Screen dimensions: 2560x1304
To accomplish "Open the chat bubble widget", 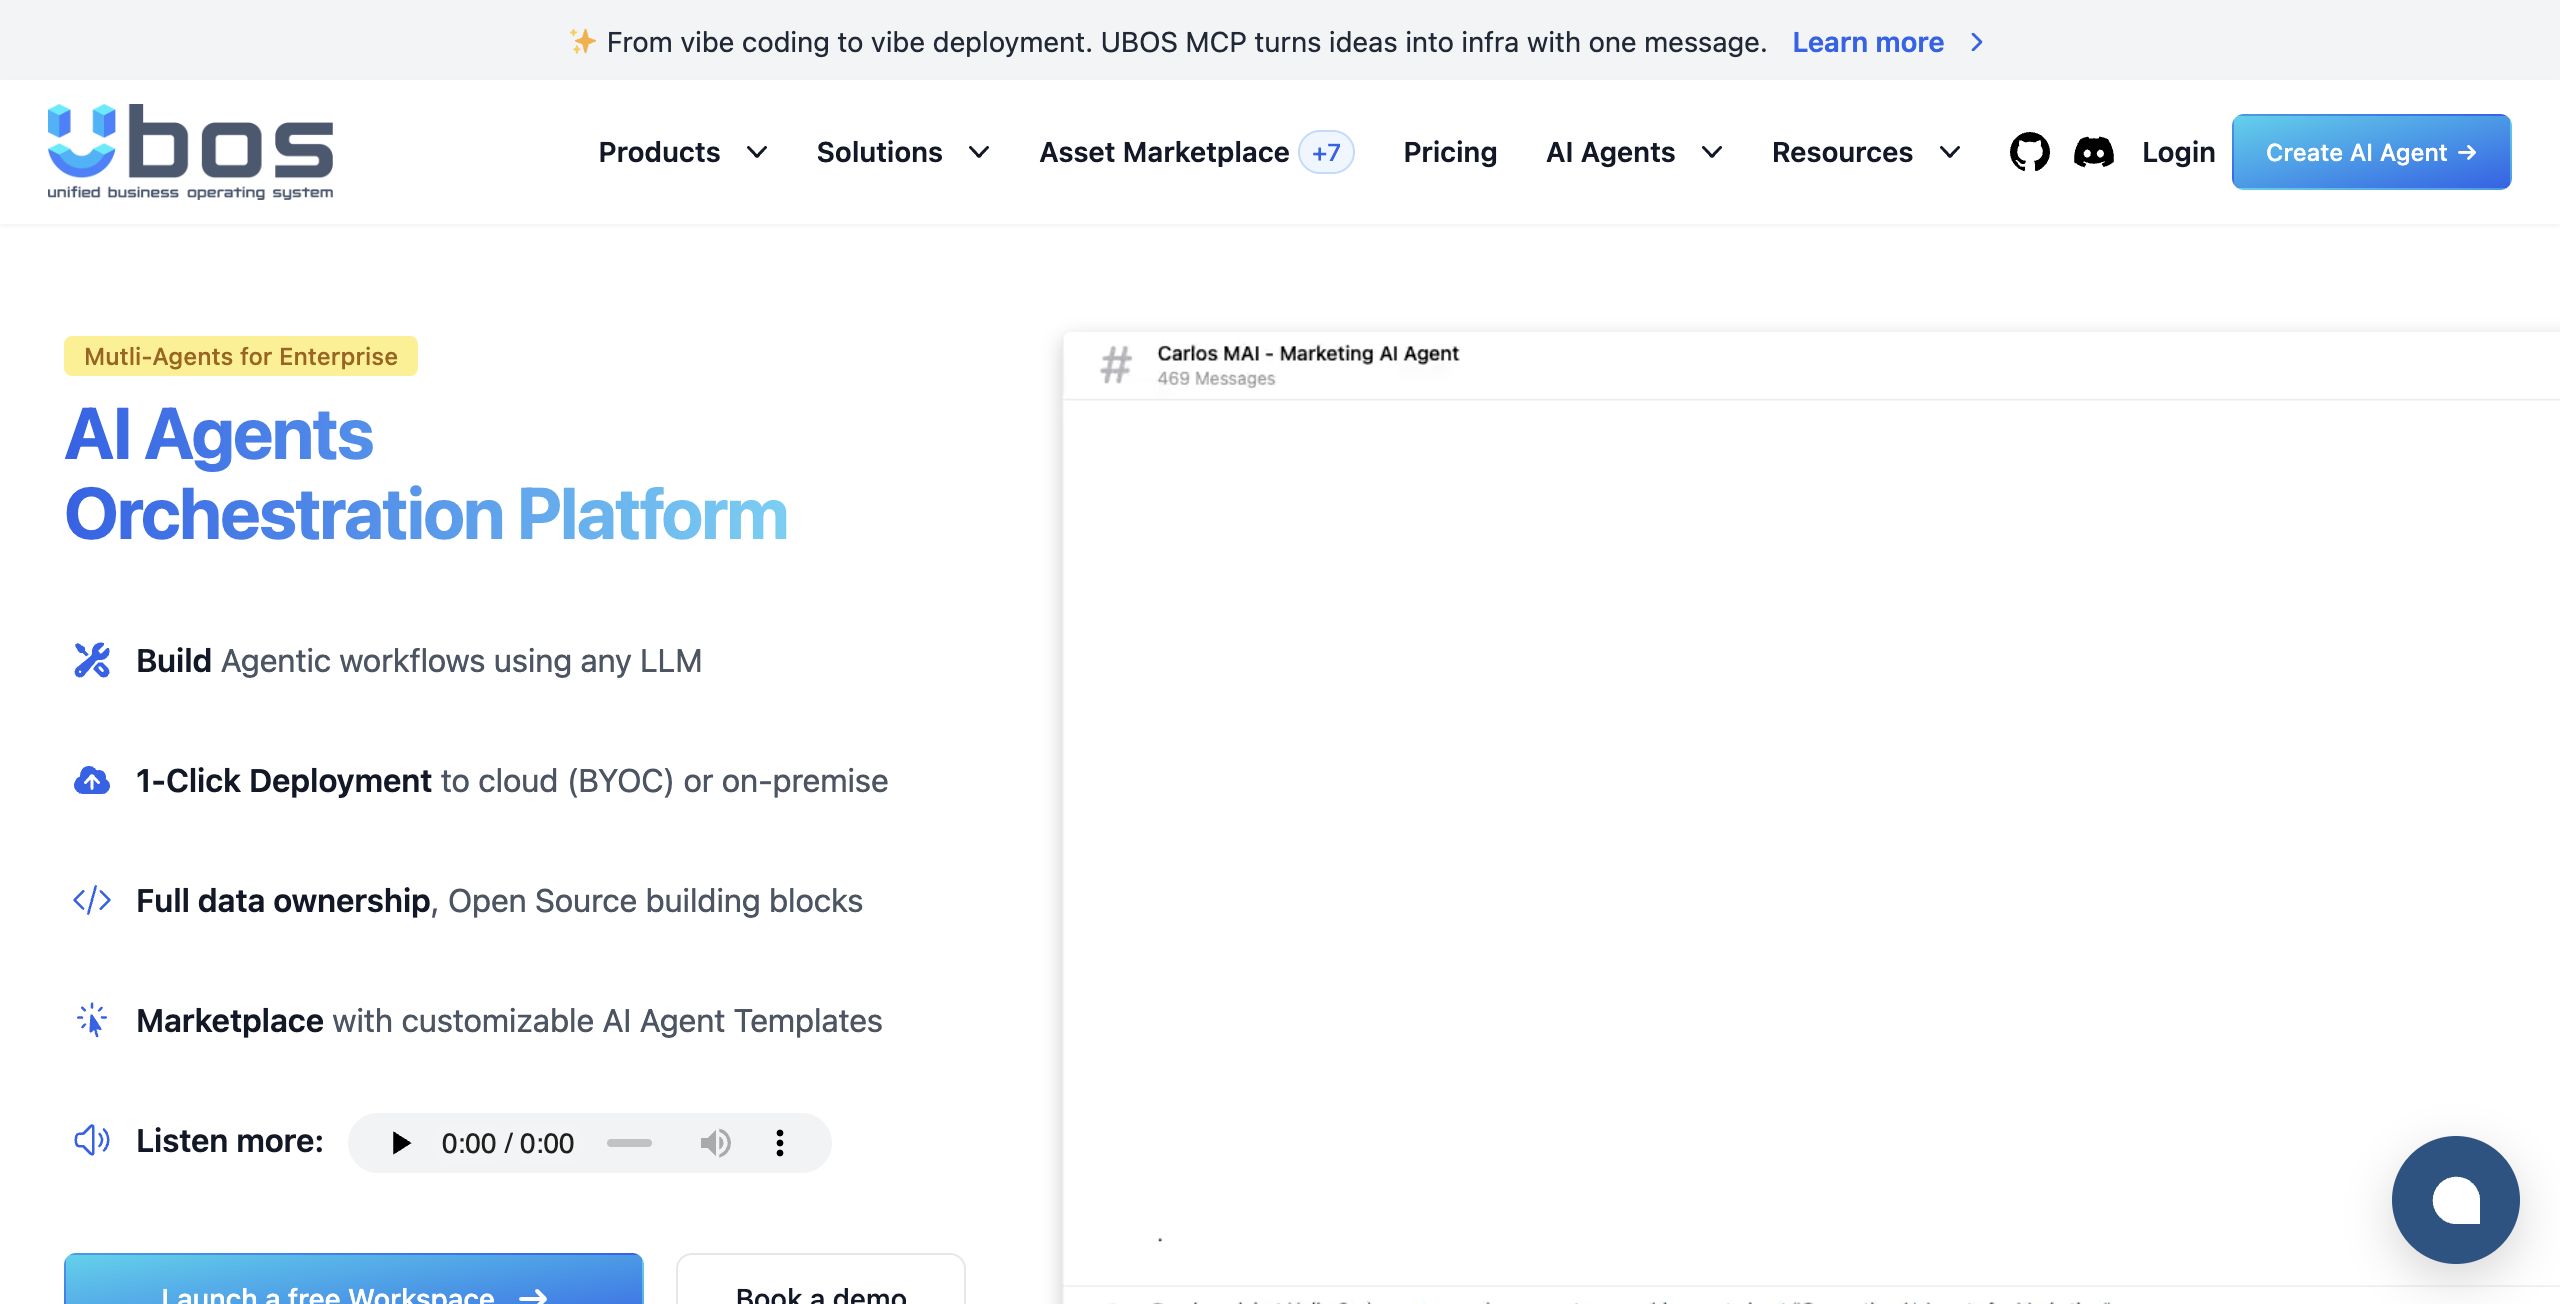I will pyautogui.click(x=2455, y=1199).
